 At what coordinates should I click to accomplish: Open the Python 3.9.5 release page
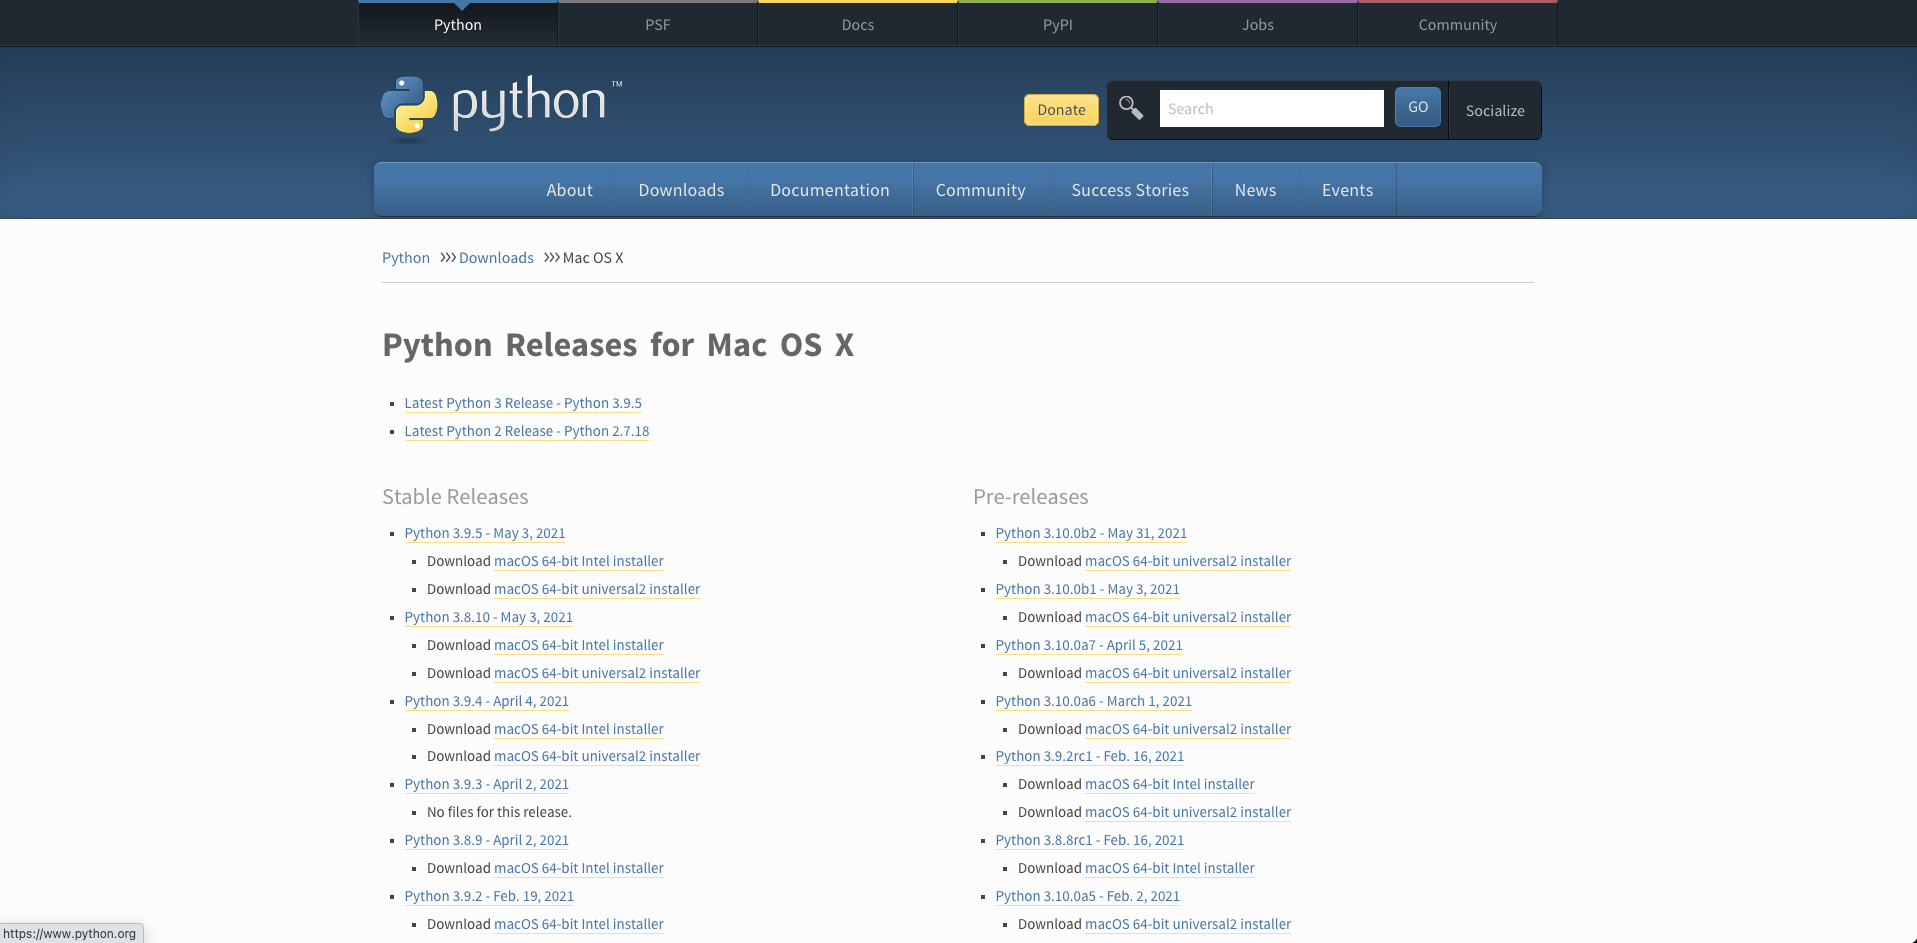[484, 533]
